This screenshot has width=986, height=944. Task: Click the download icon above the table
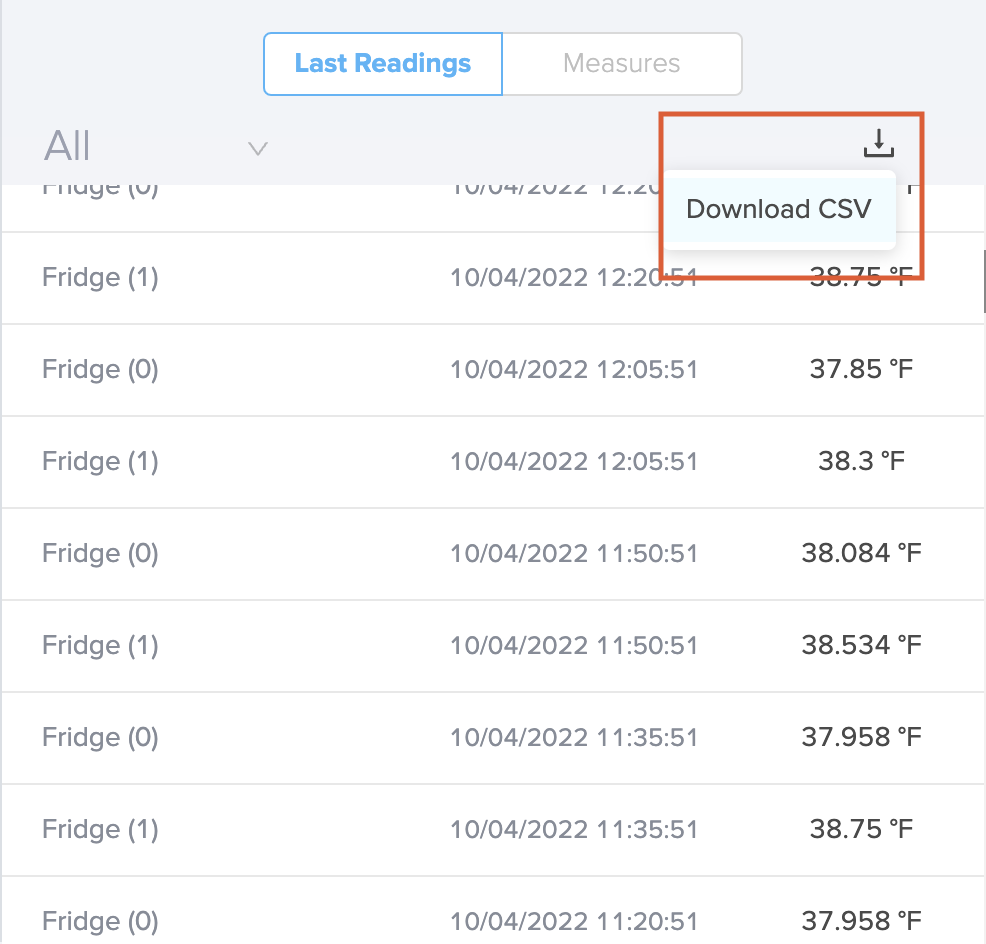click(878, 144)
